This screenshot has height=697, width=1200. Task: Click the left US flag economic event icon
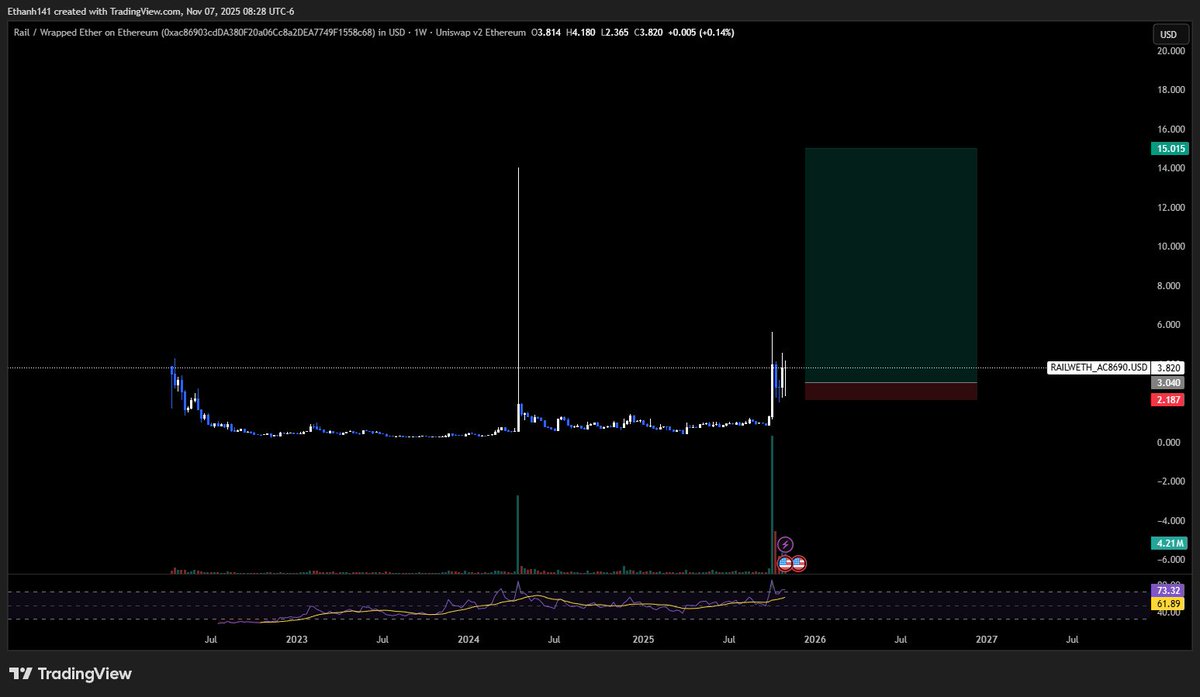(786, 563)
